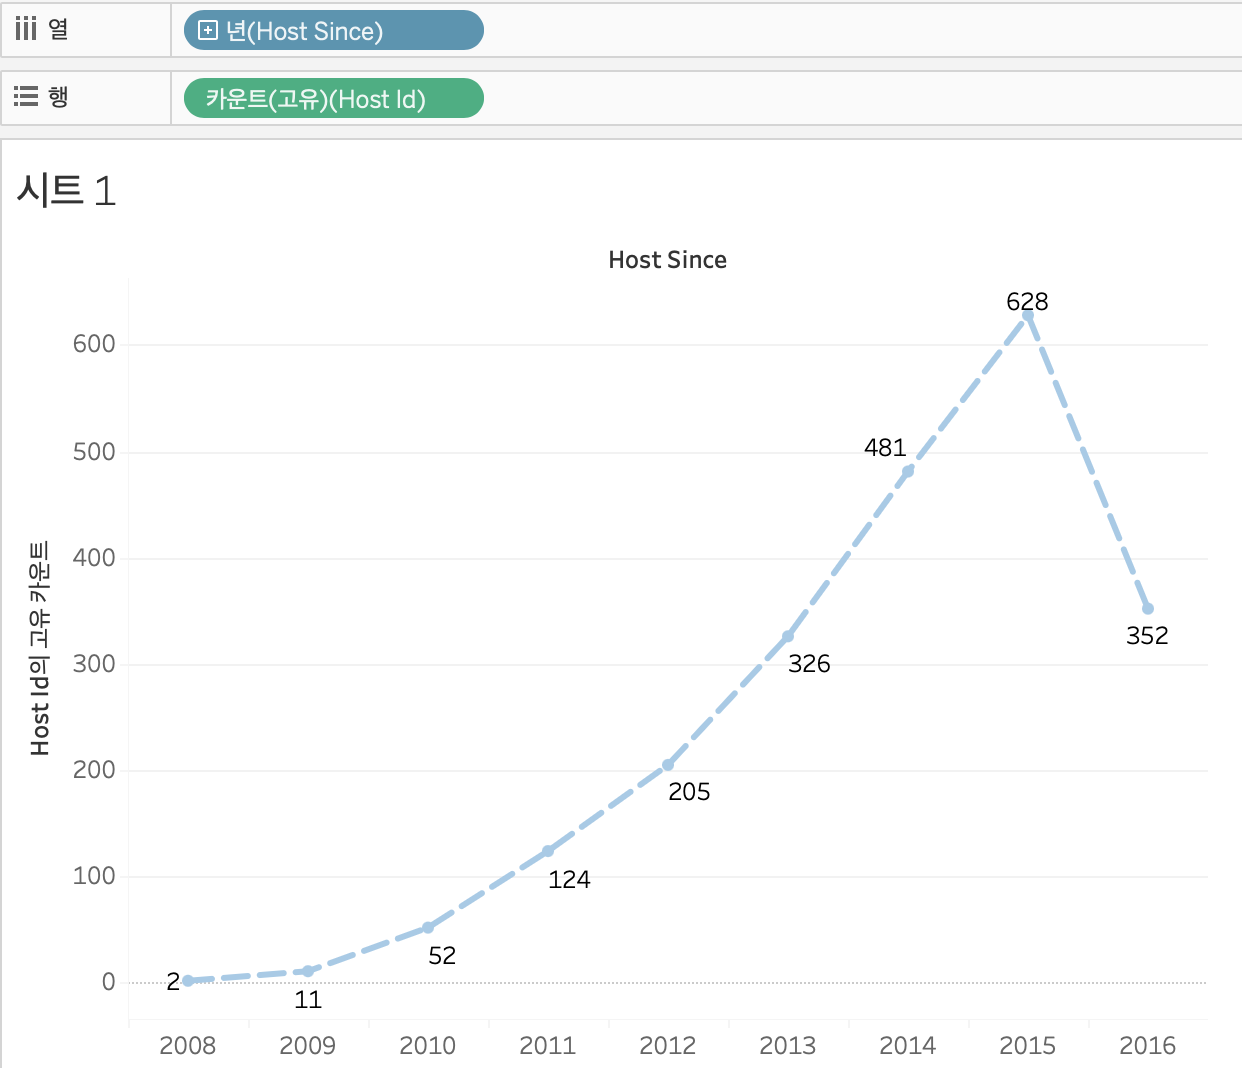Select the 2012 data point labeled 205
This screenshot has height=1068, width=1242.
point(668,765)
